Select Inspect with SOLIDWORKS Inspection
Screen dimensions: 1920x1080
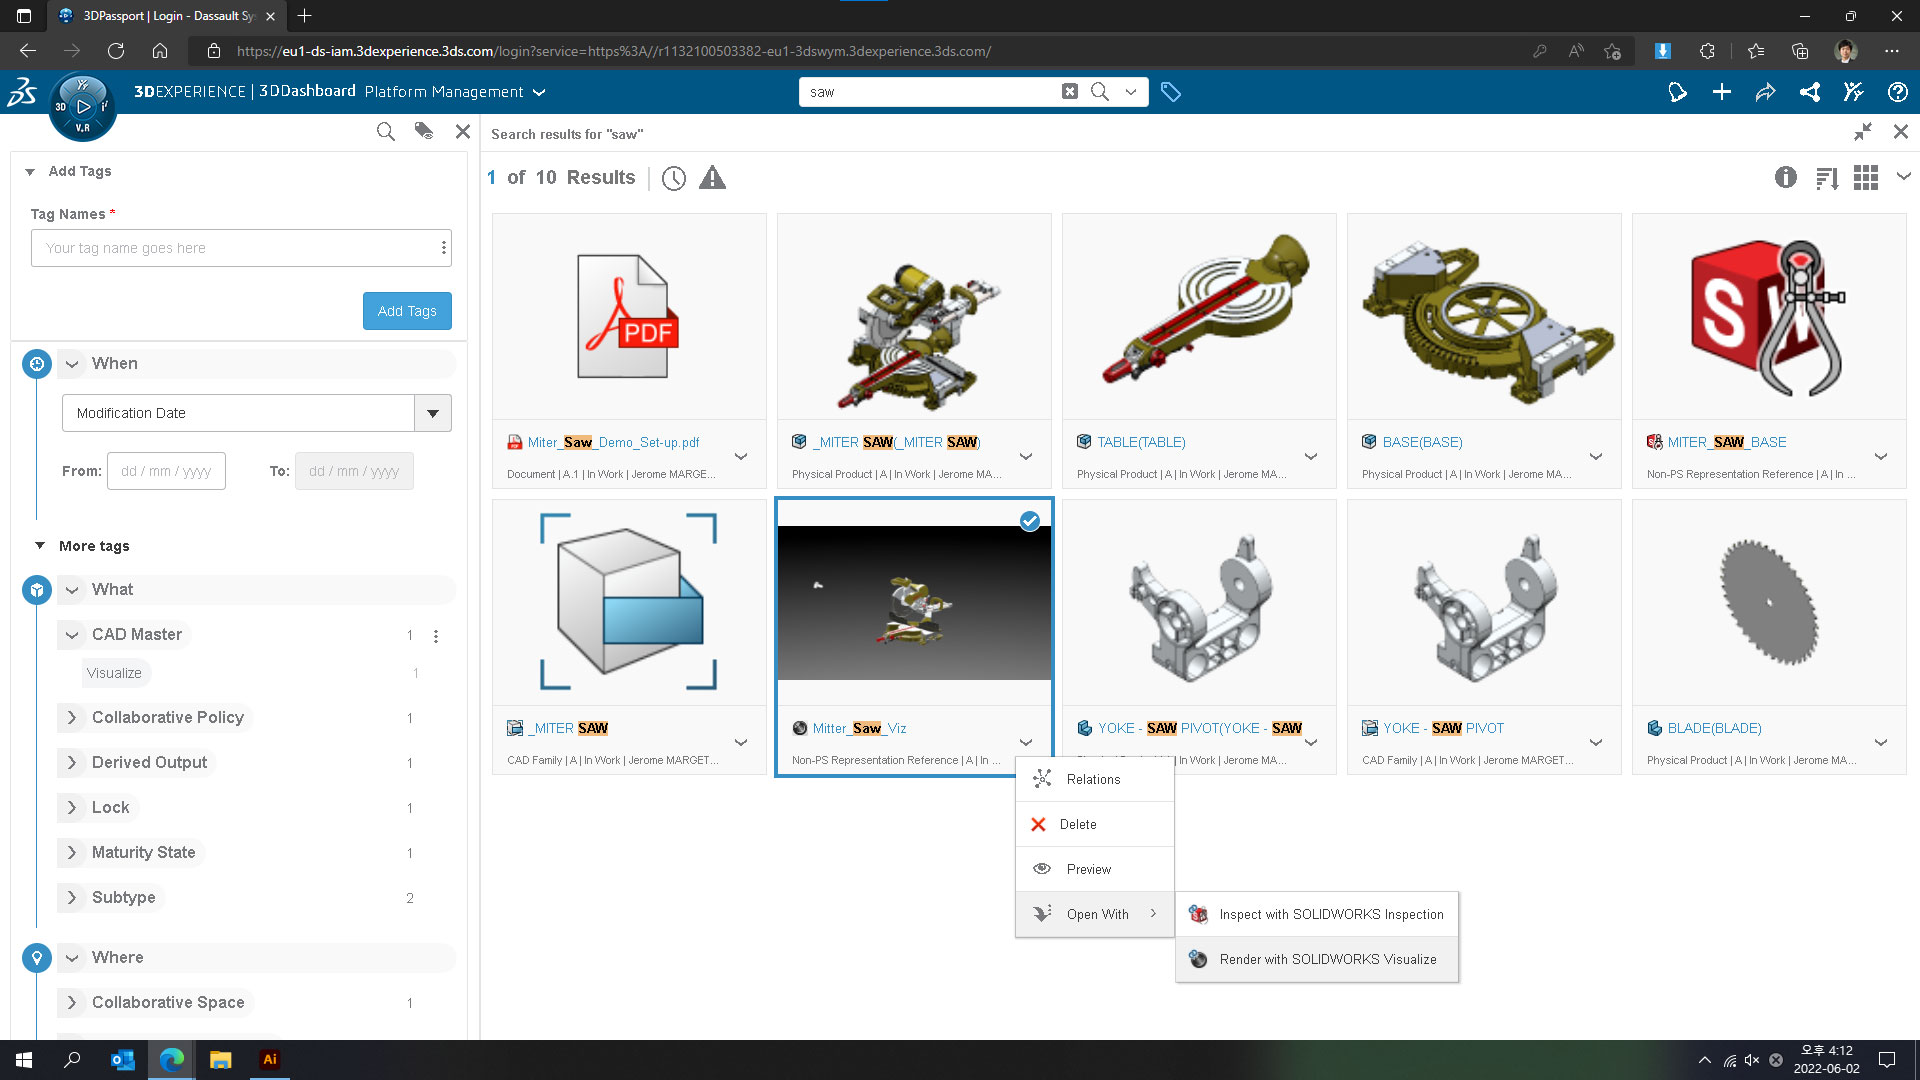(1317, 914)
